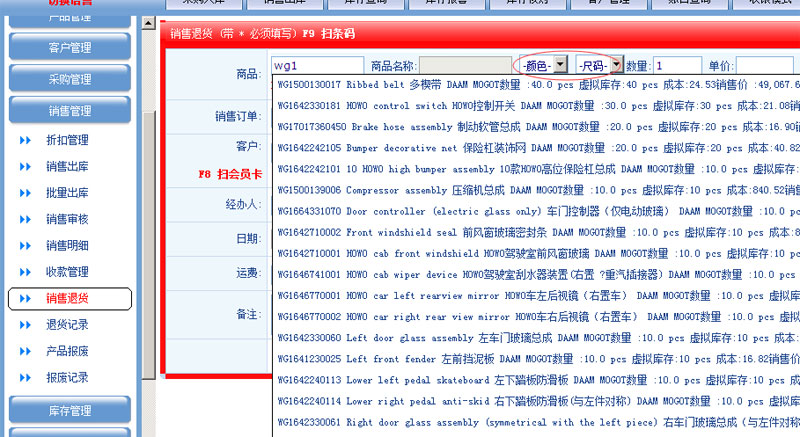The image size is (800, 437).
Task: Expand the 库存管理 sidebar section
Action: (x=70, y=410)
